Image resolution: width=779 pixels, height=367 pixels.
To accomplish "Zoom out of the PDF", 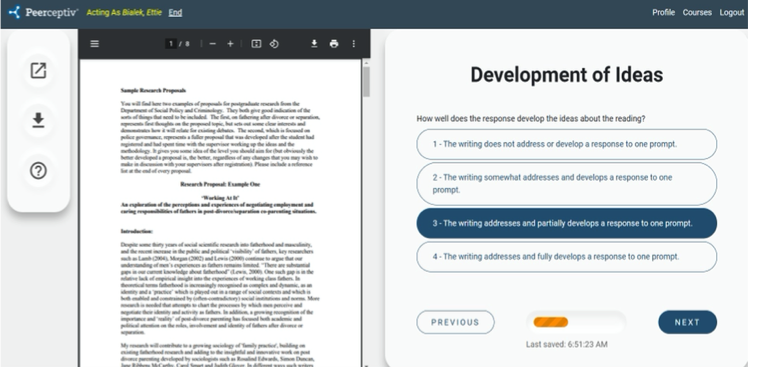I will [x=213, y=44].
